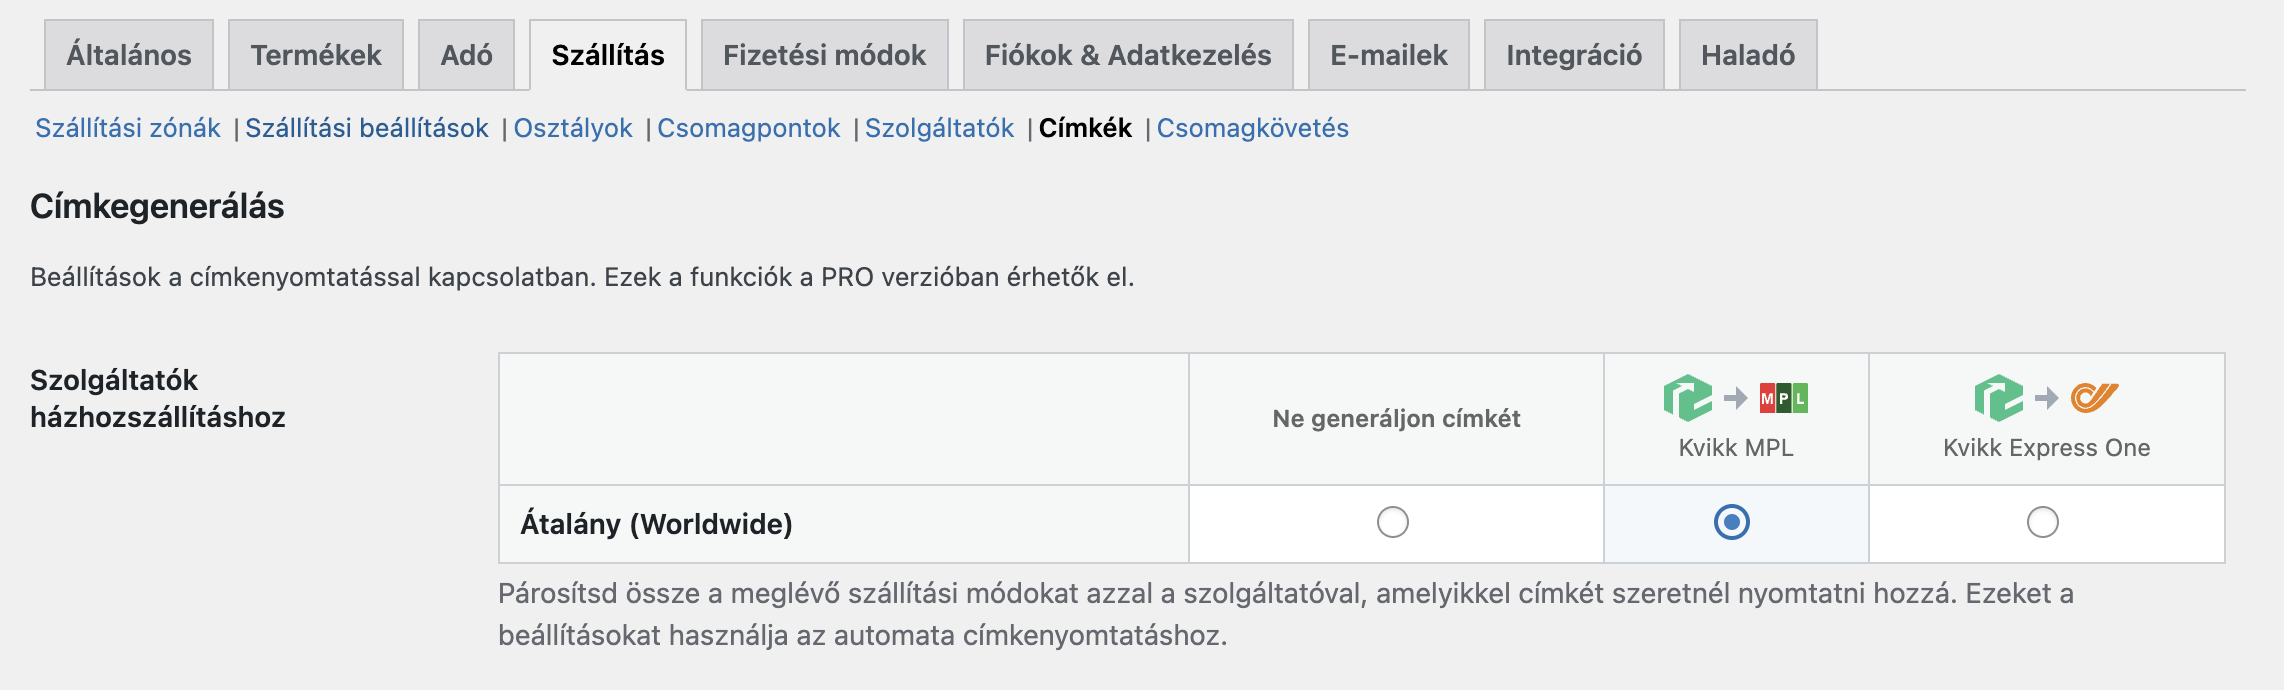Image resolution: width=2284 pixels, height=690 pixels.
Task: Click the Kvikk Express One logo icon
Action: click(x=2046, y=398)
